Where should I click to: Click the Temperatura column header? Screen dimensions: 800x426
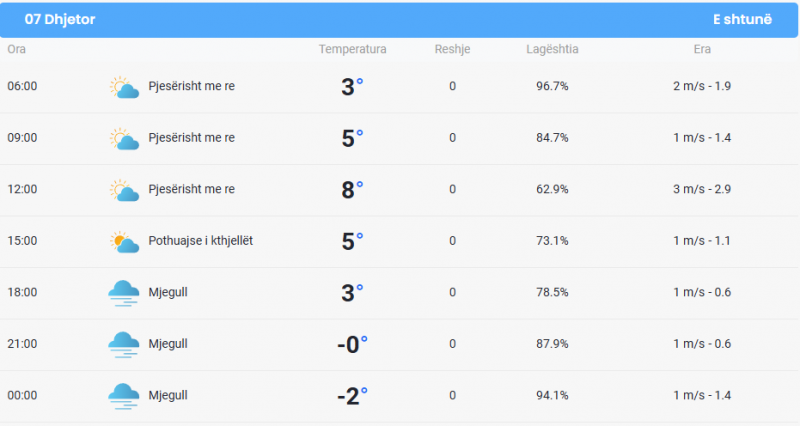353,49
